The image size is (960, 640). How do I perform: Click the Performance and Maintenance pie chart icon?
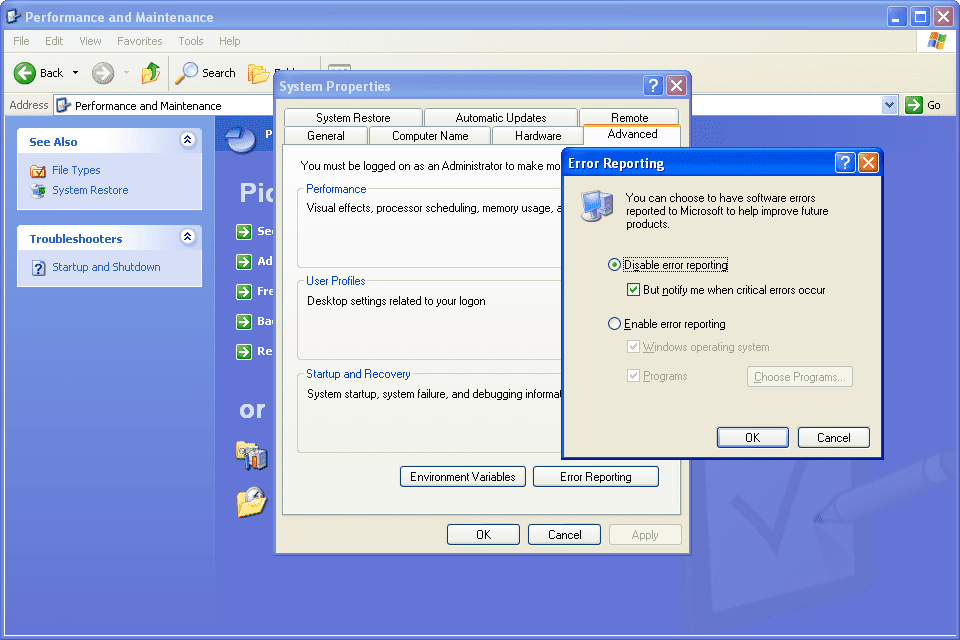(x=240, y=140)
